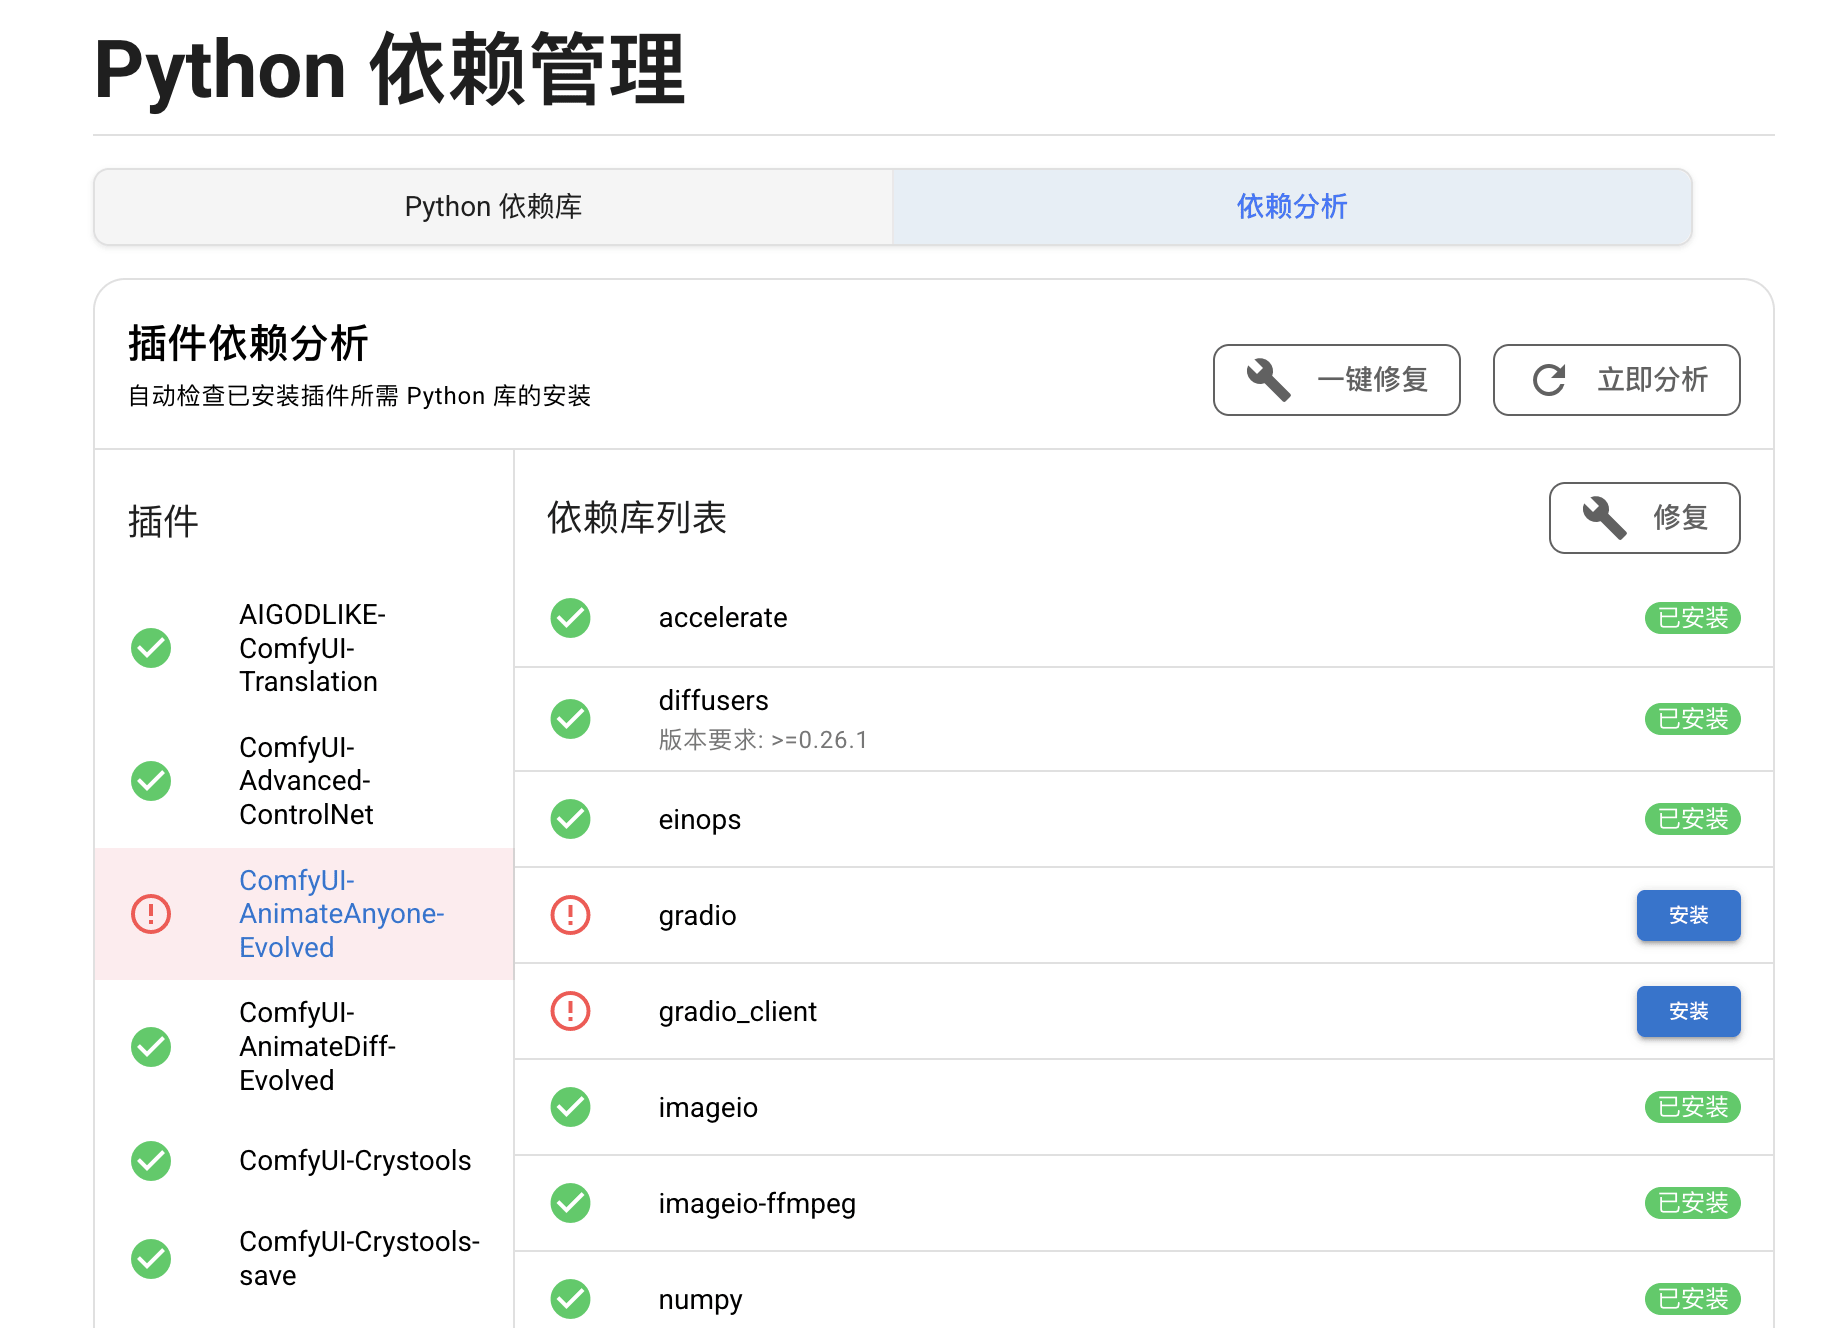This screenshot has width=1848, height=1328.
Task: Open ComfyUI-Advanced-ControlNet plugin entry
Action: (306, 781)
